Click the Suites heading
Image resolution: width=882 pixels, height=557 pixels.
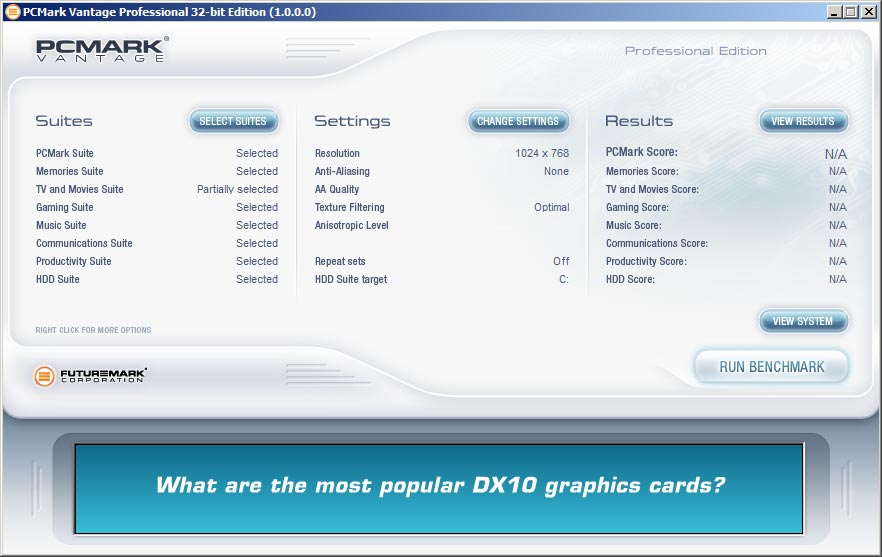pyautogui.click(x=64, y=121)
